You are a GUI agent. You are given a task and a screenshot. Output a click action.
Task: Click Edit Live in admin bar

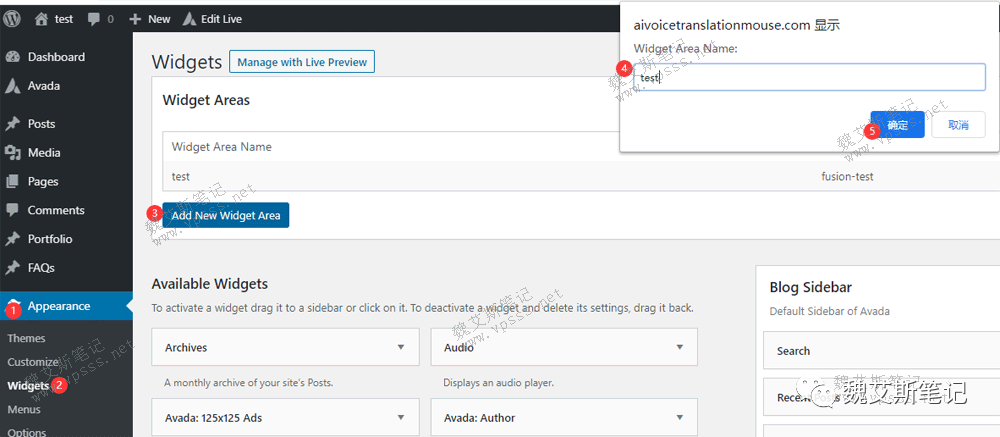221,19
